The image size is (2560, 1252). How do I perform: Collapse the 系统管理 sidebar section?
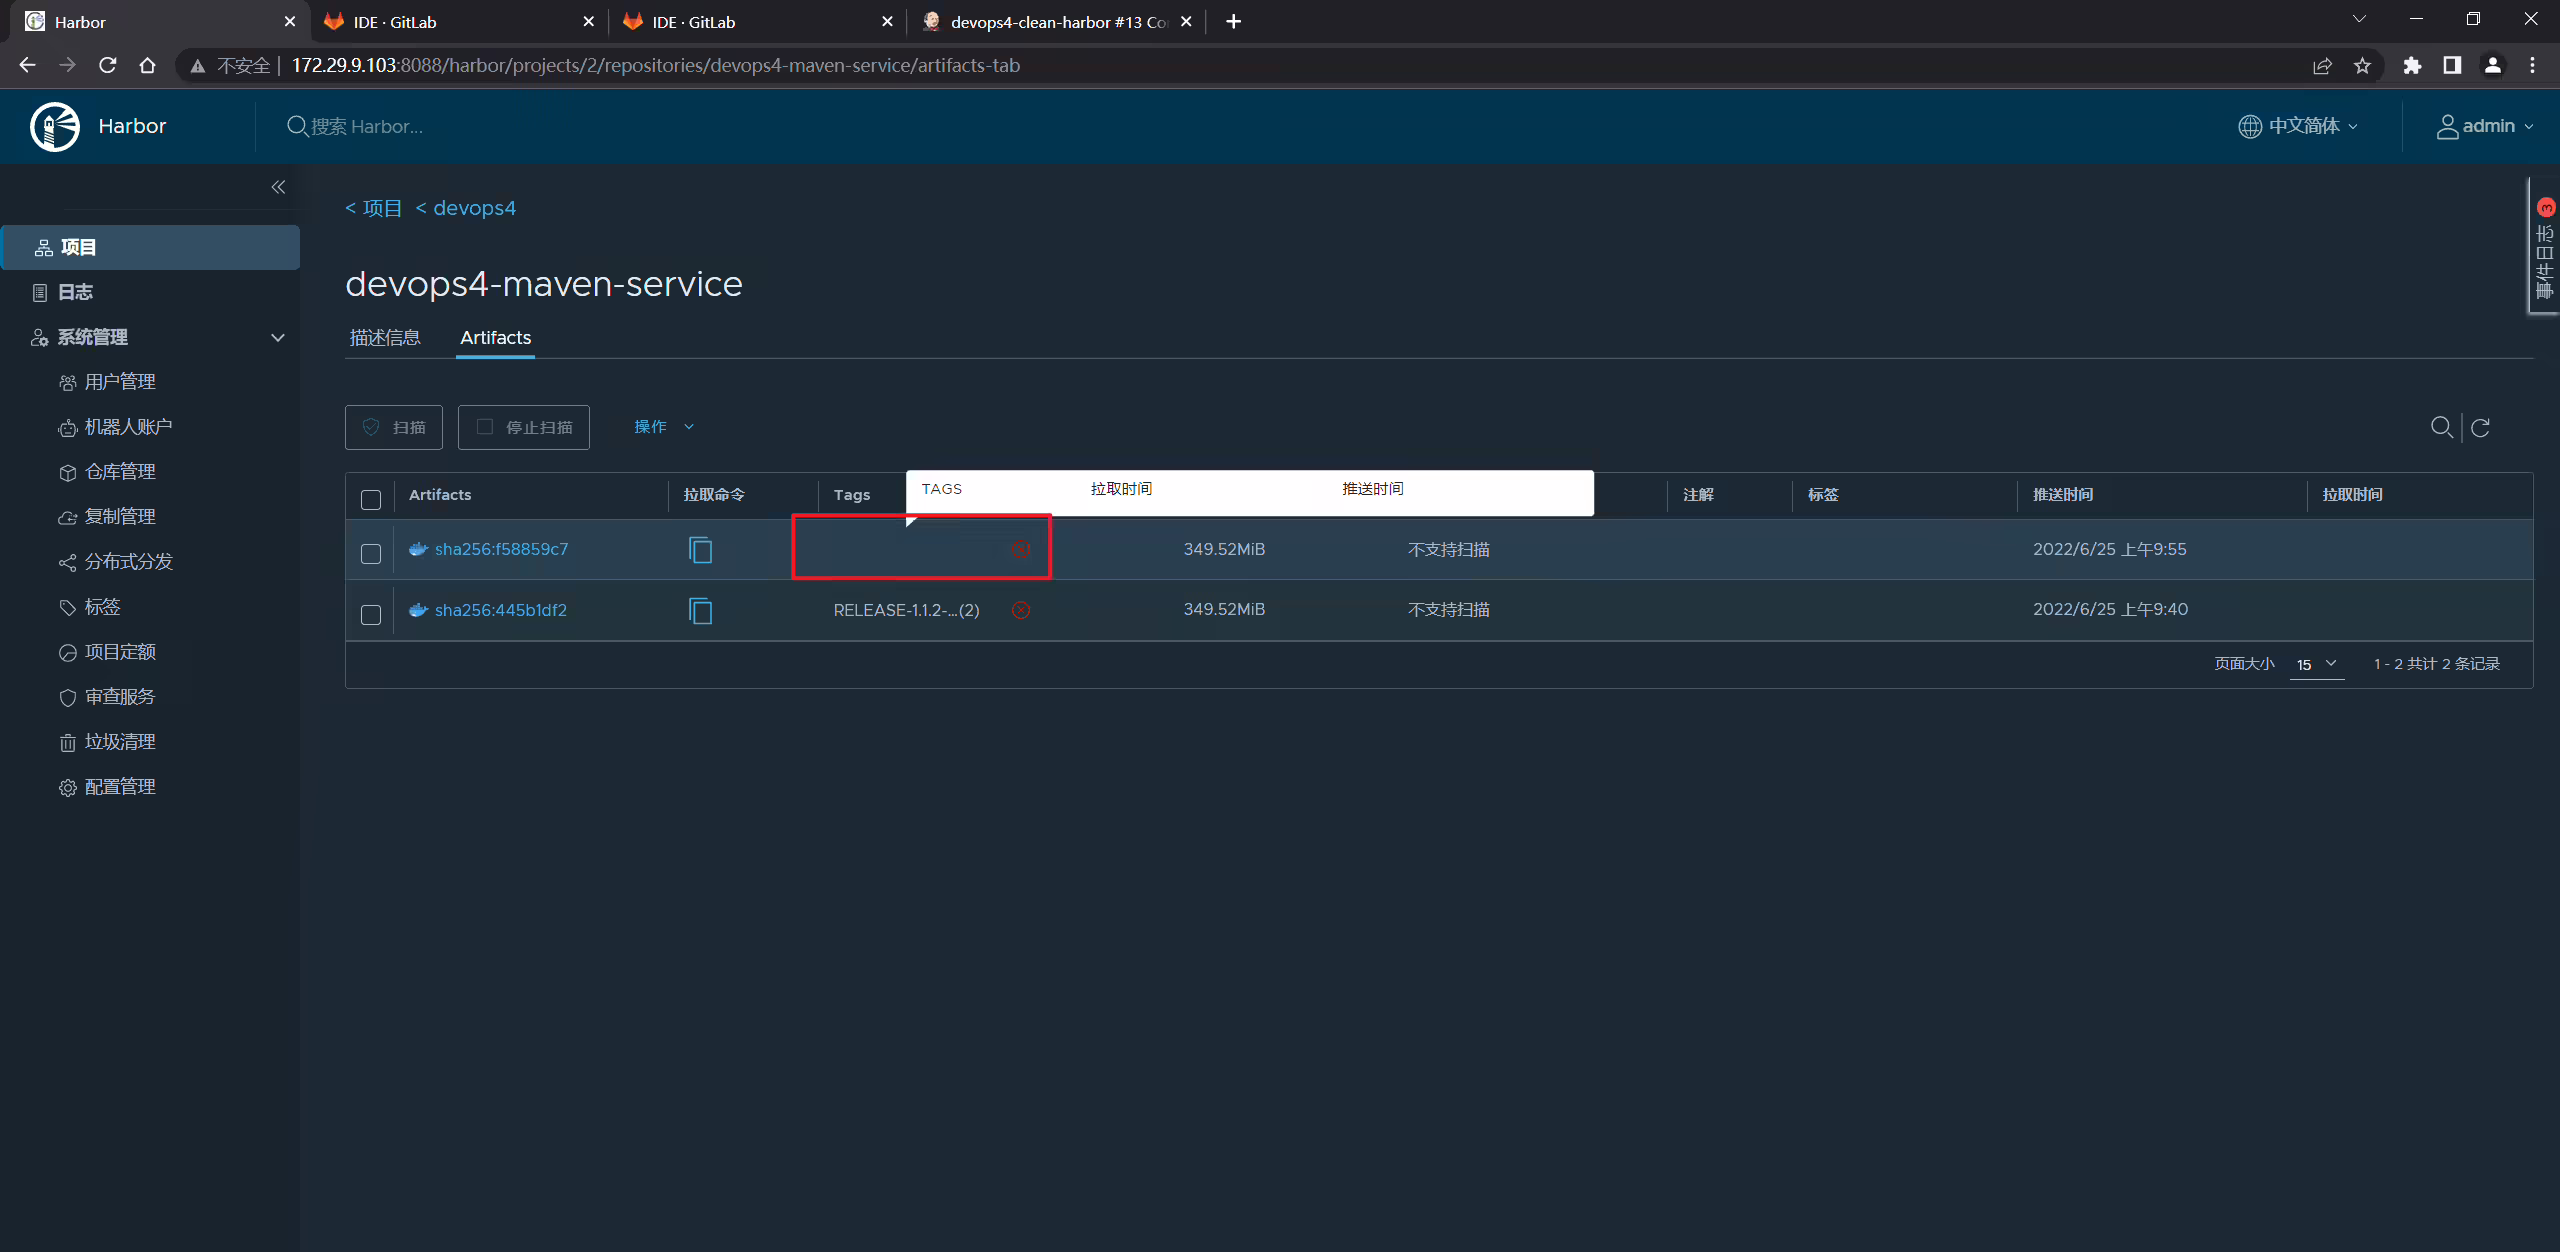coord(278,337)
